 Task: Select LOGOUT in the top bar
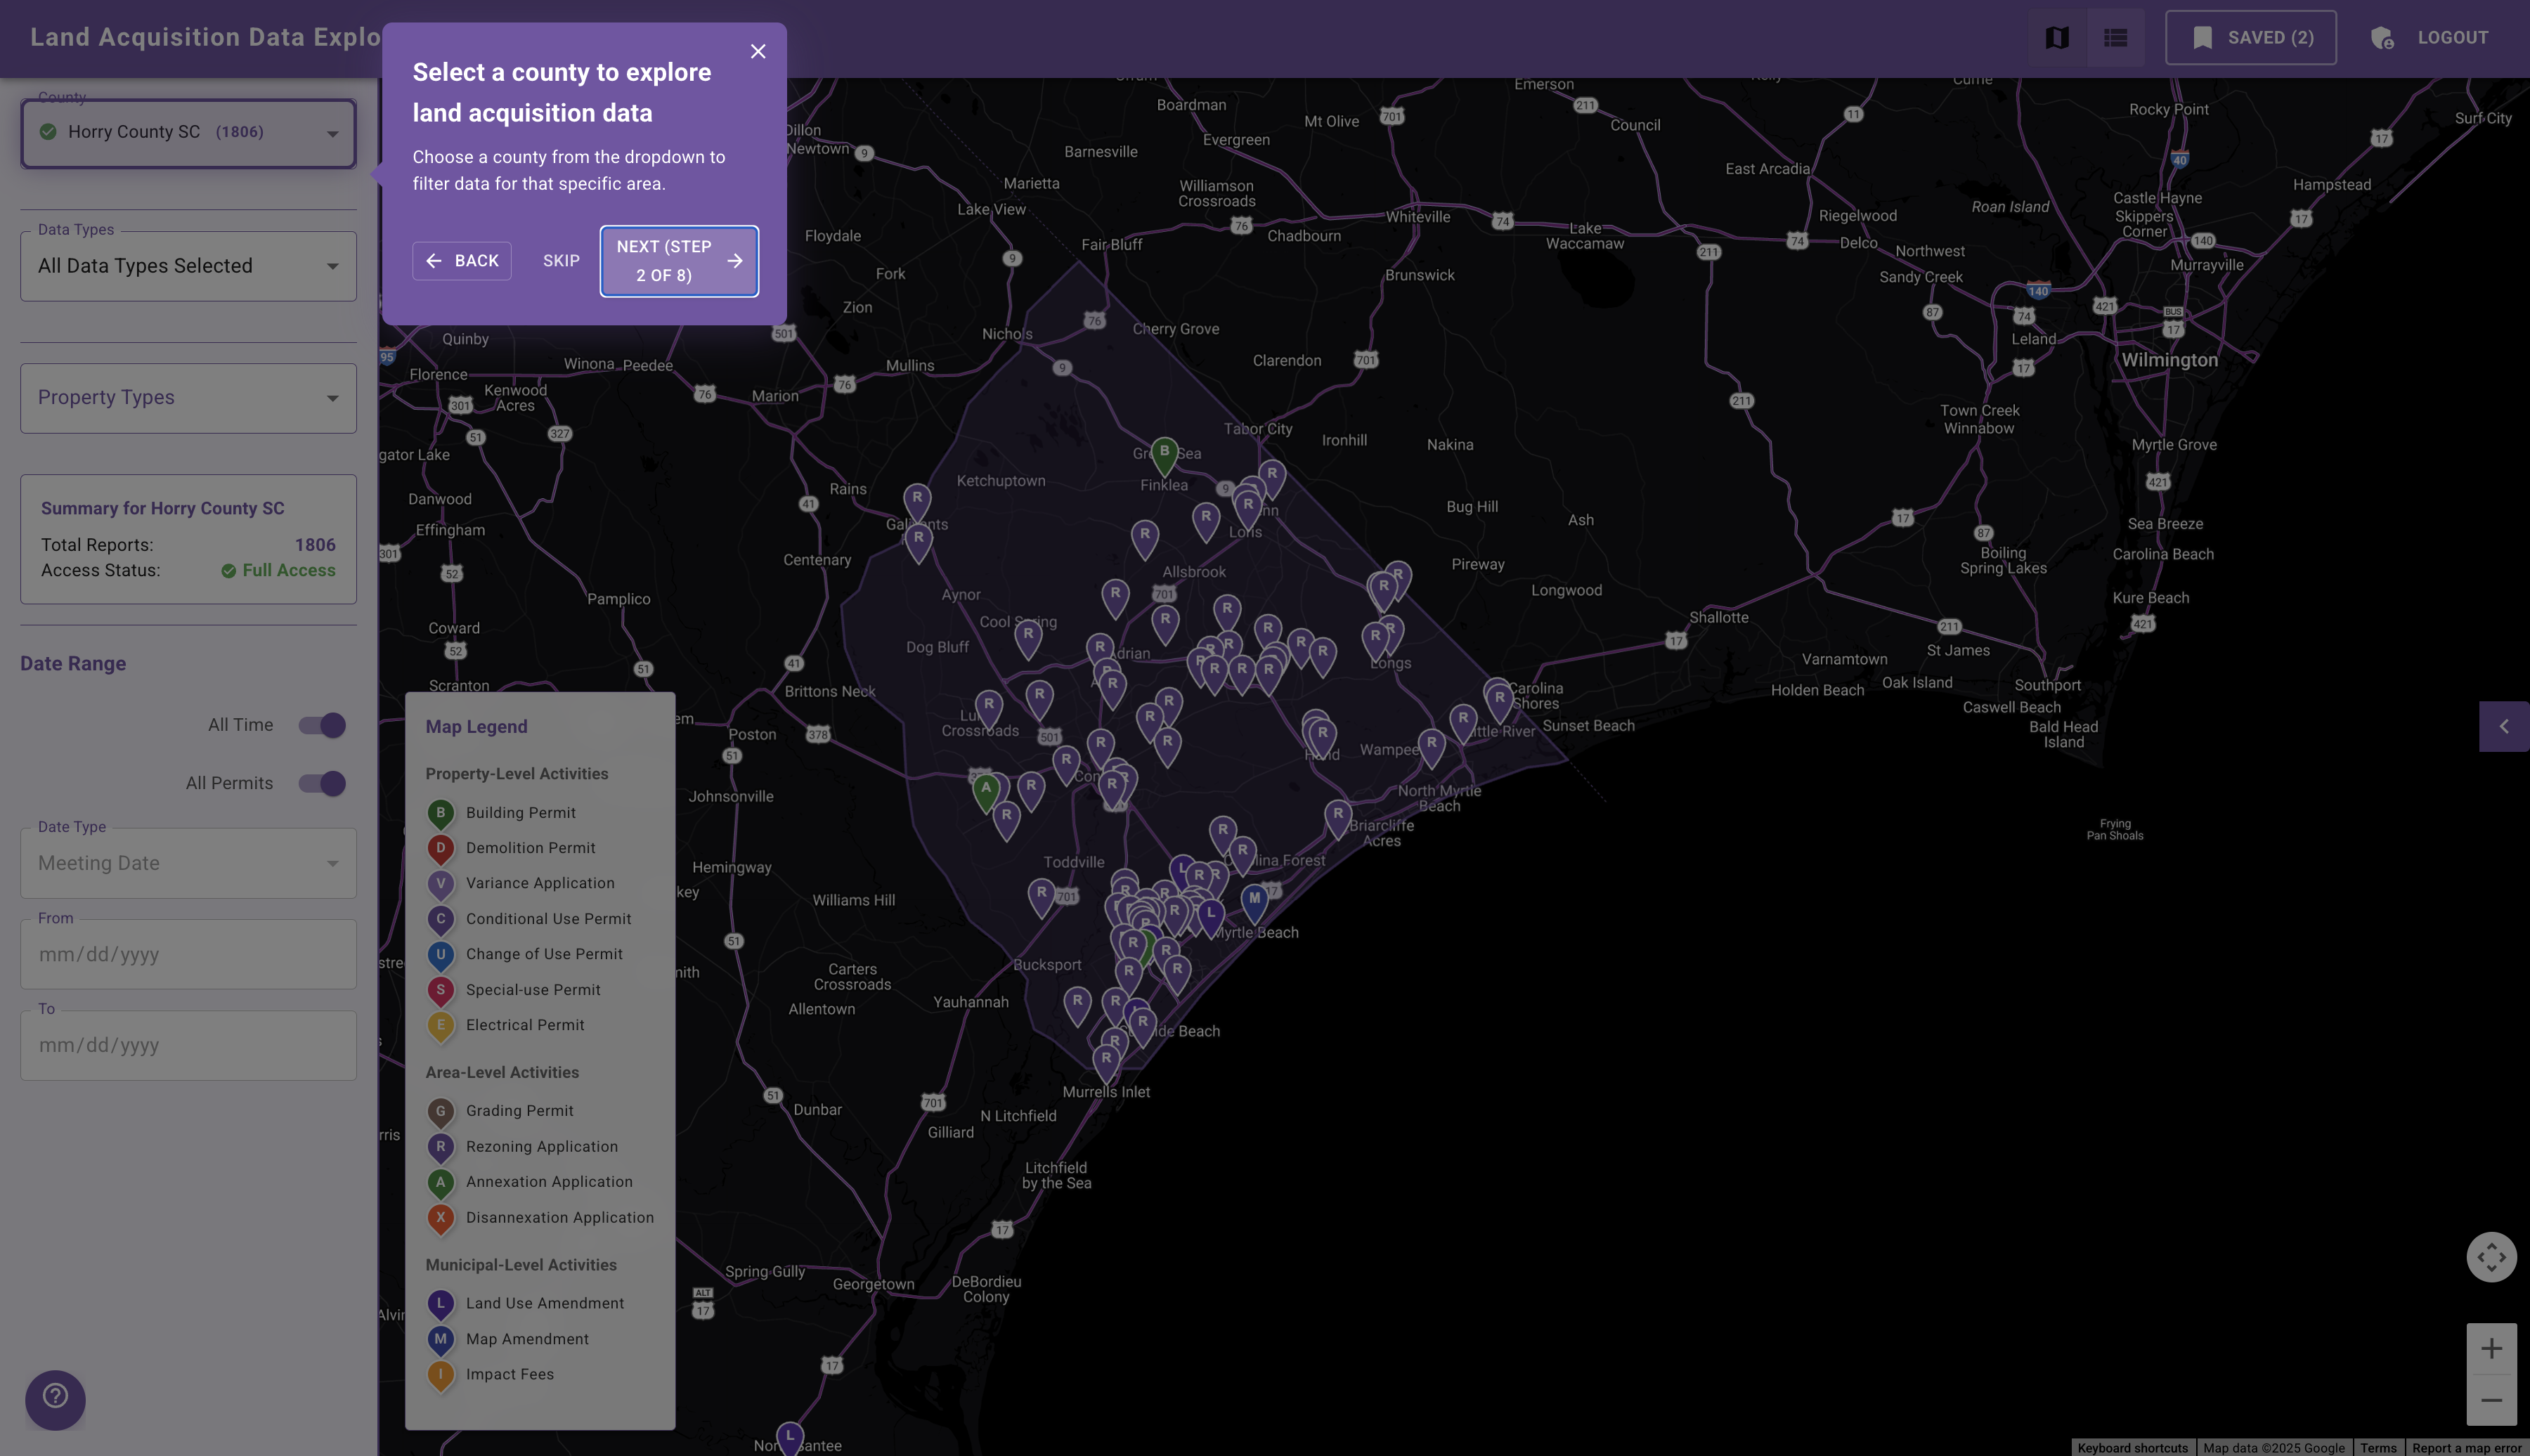(x=2452, y=37)
